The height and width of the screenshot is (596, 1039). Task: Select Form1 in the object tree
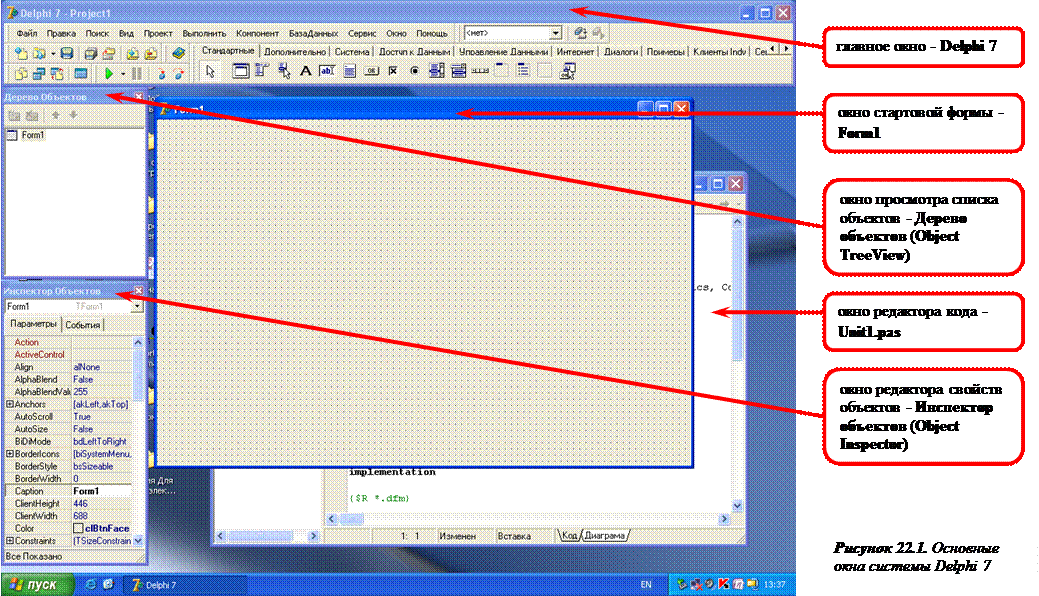tap(33, 135)
